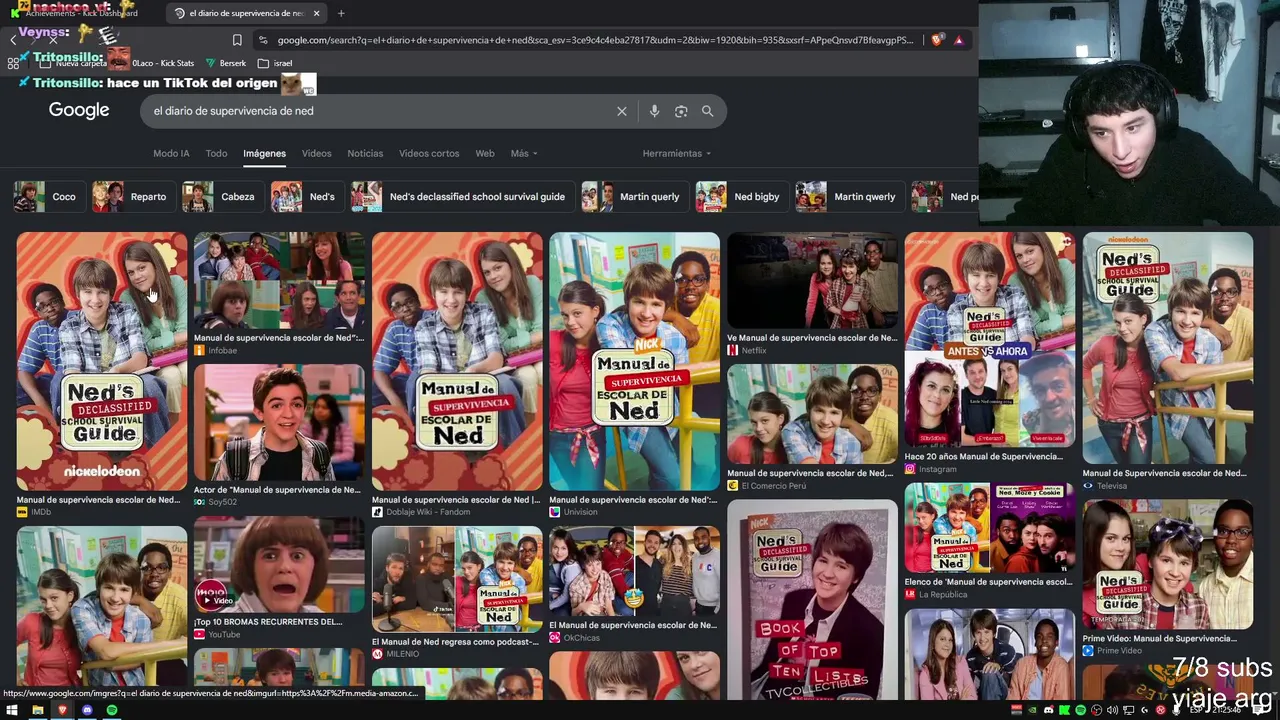Select the 'el diario de supervivencia' tab
The width and height of the screenshot is (1280, 720).
[246, 13]
